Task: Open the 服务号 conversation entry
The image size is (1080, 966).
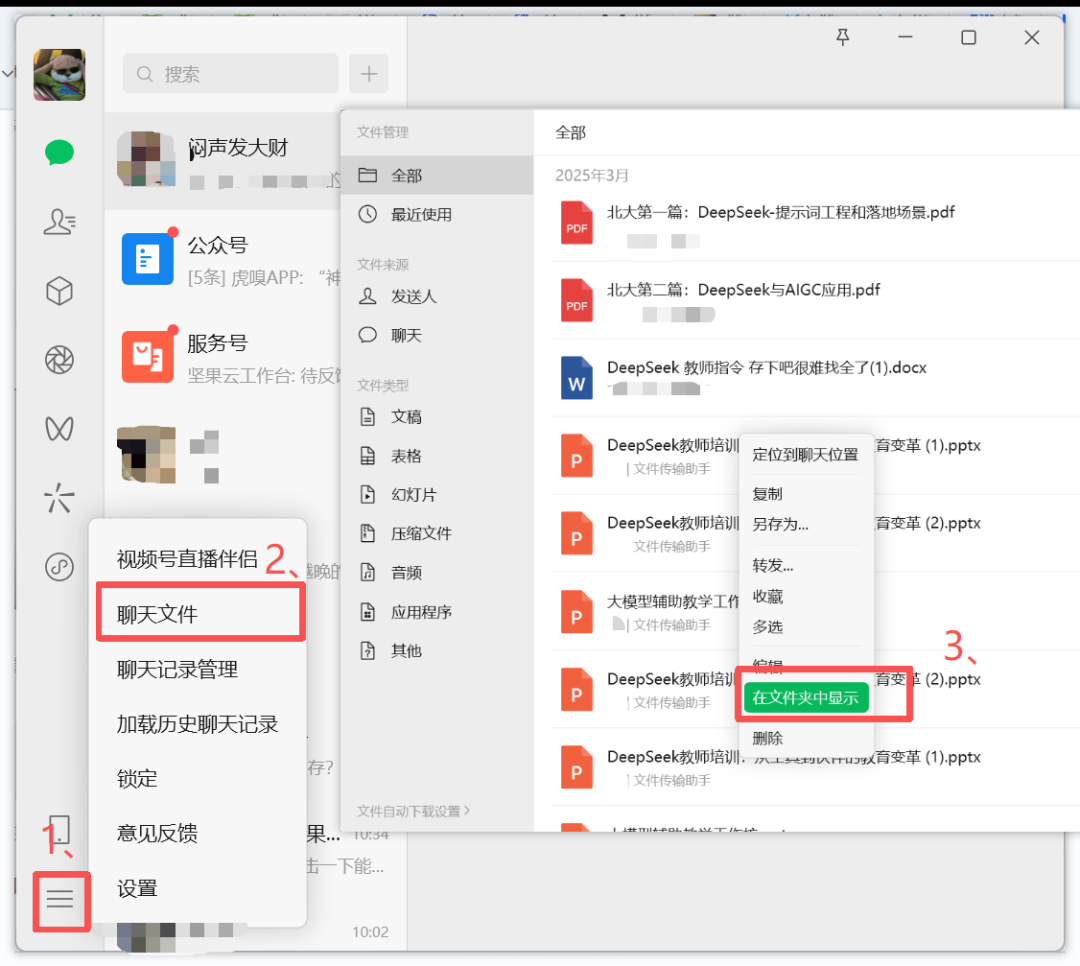Action: pyautogui.click(x=222, y=358)
